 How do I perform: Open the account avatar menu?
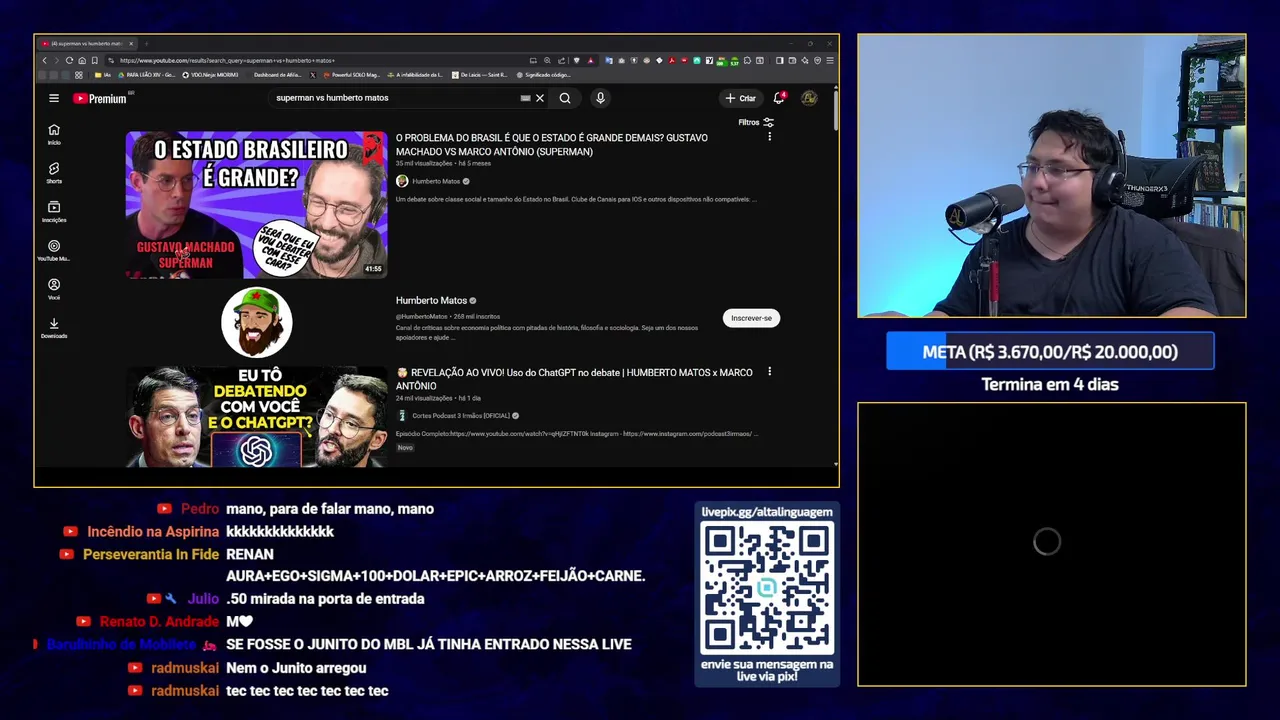(x=809, y=98)
